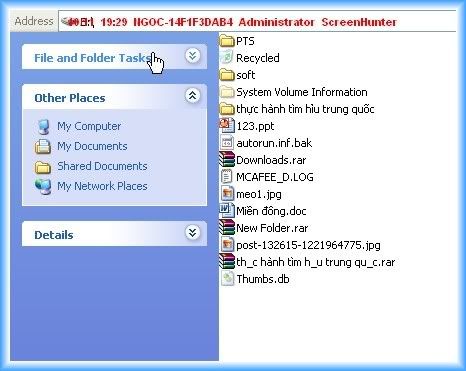Click the Other Places header title
The height and width of the screenshot is (371, 466).
pyautogui.click(x=70, y=98)
